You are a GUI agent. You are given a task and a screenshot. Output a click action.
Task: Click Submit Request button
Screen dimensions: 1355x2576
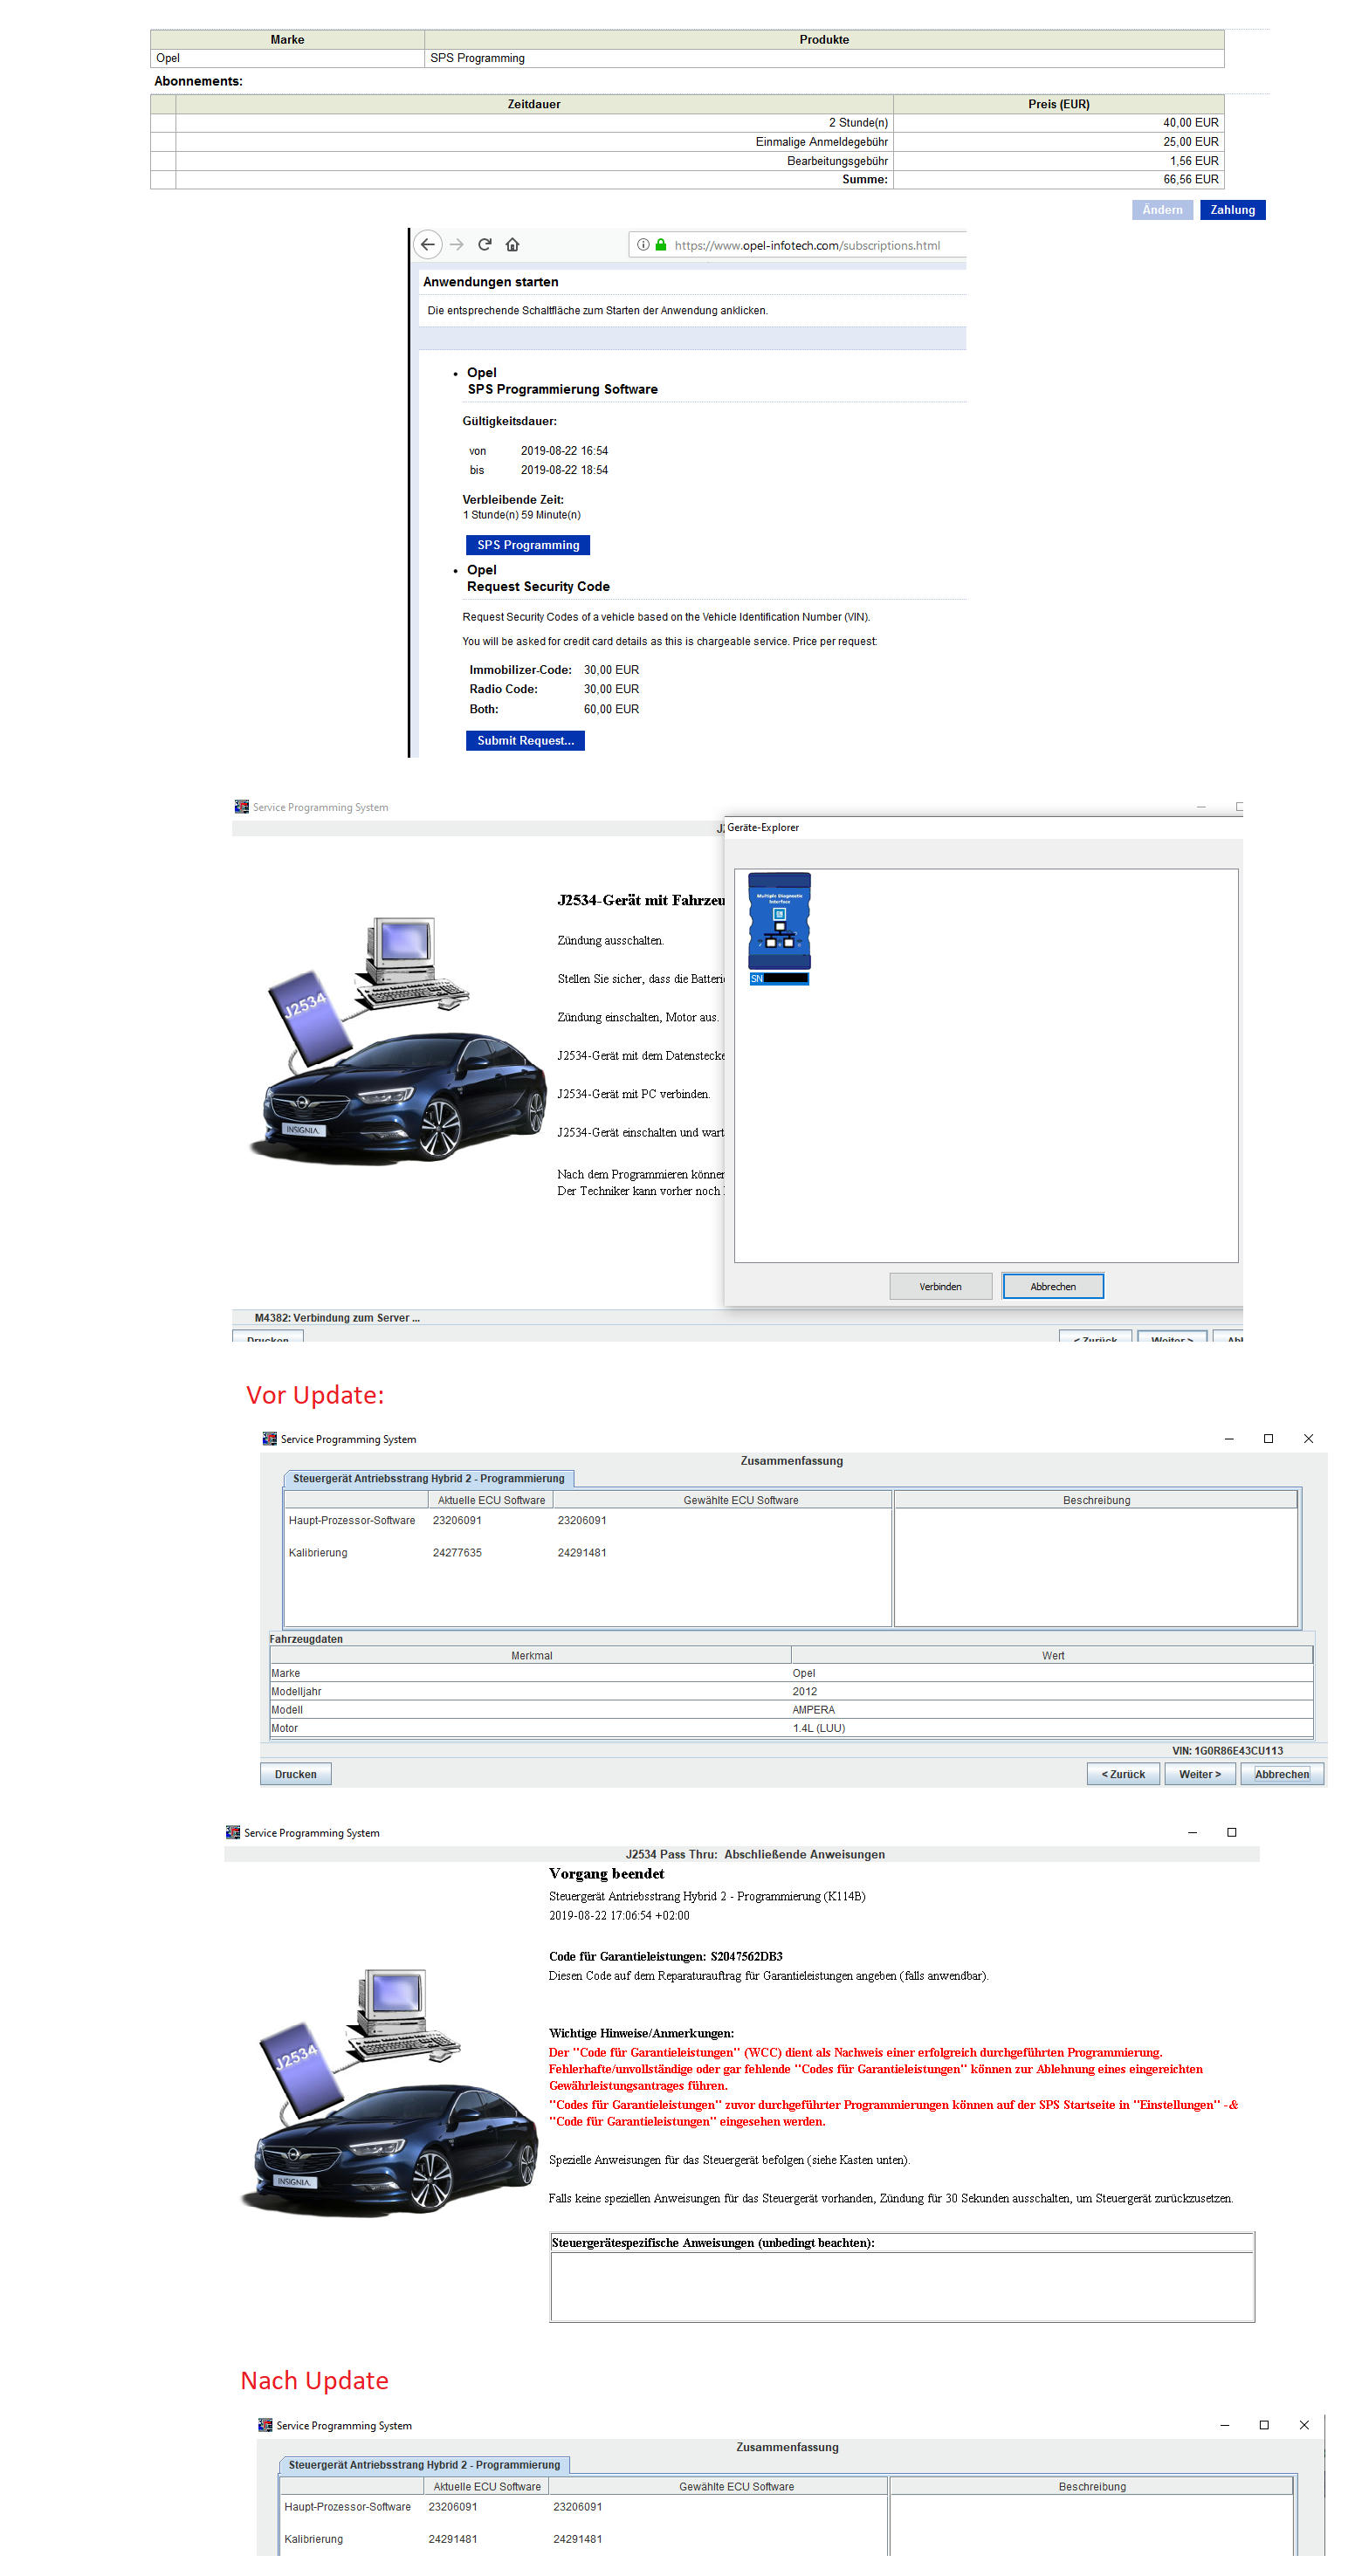click(x=525, y=740)
